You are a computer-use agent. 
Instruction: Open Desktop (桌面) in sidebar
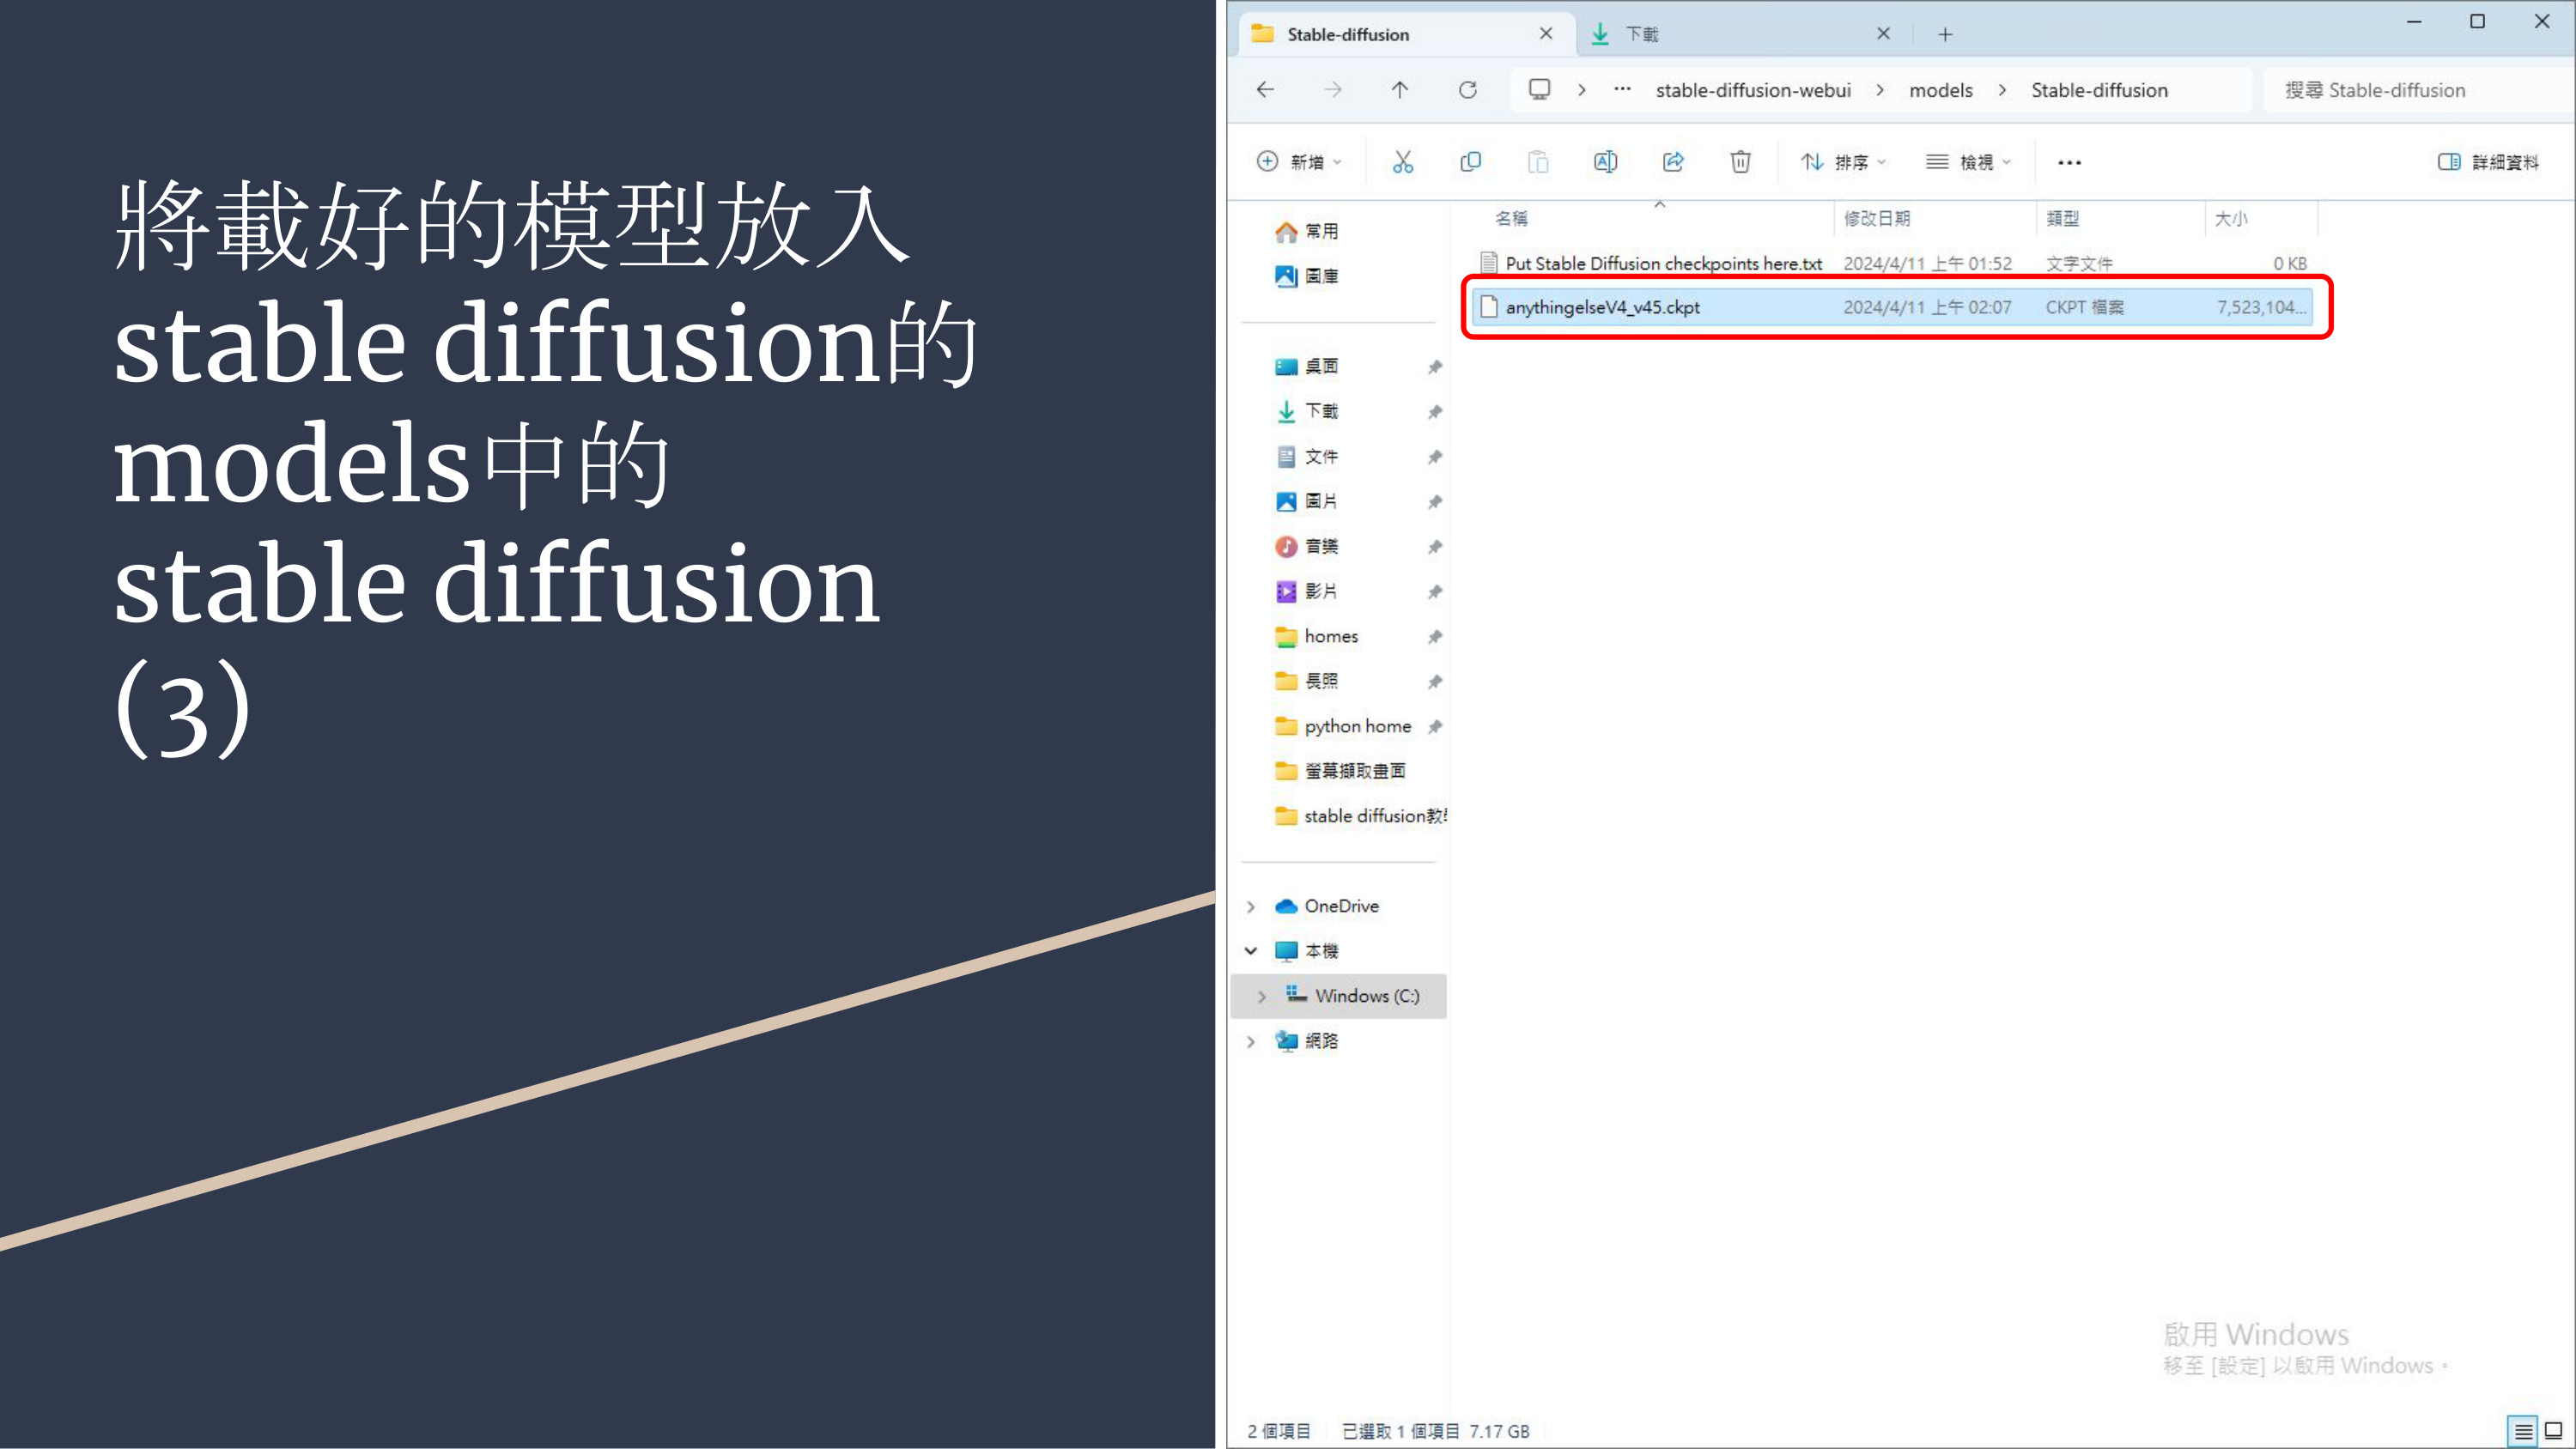(x=1306, y=366)
